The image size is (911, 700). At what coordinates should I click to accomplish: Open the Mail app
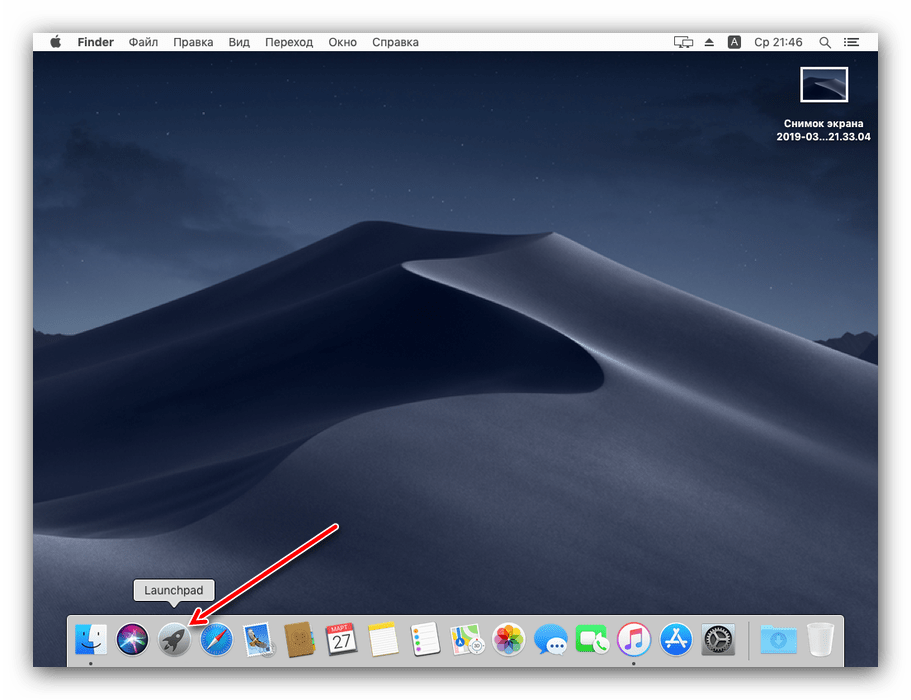click(257, 640)
